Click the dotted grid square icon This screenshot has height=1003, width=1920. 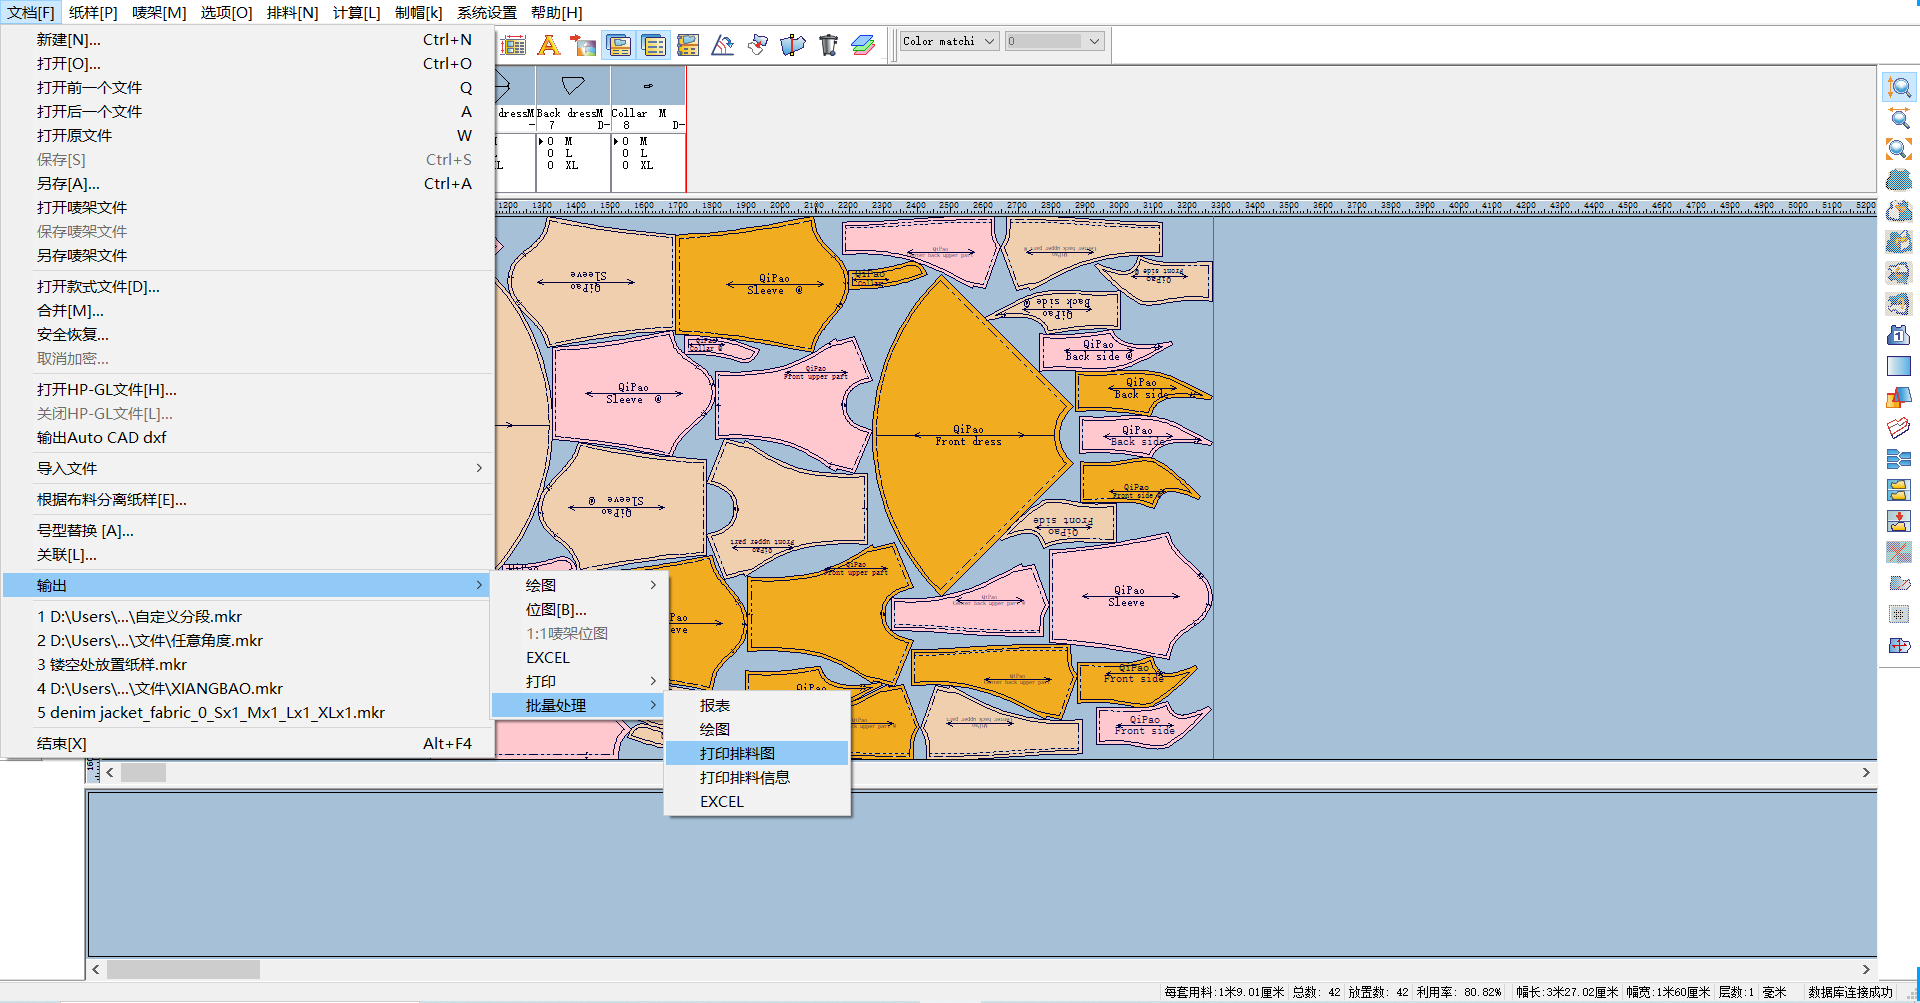click(x=1898, y=614)
